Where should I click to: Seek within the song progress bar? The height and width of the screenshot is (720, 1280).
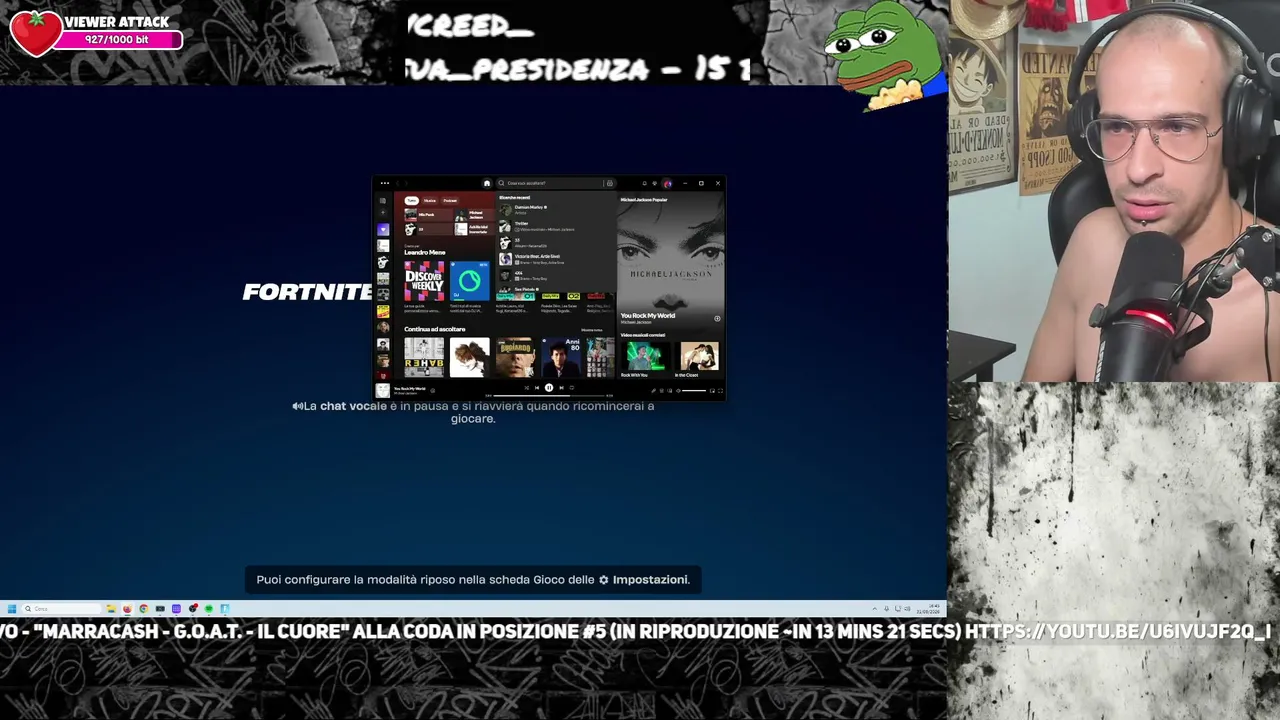tap(548, 396)
